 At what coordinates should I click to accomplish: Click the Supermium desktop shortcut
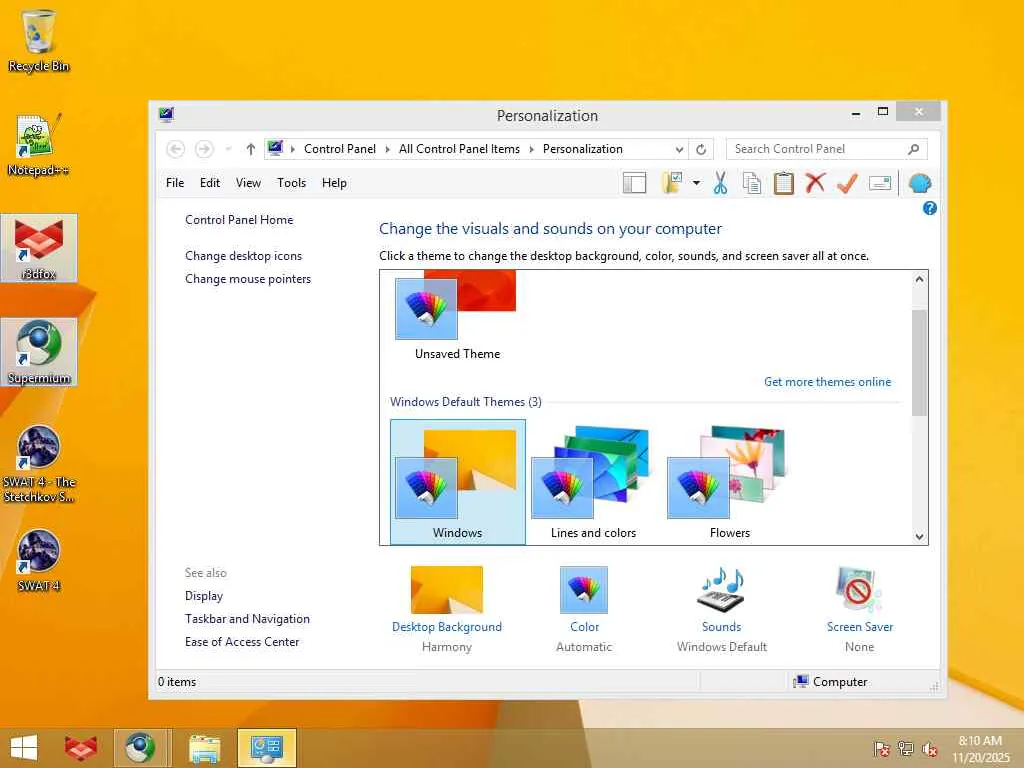tap(39, 352)
